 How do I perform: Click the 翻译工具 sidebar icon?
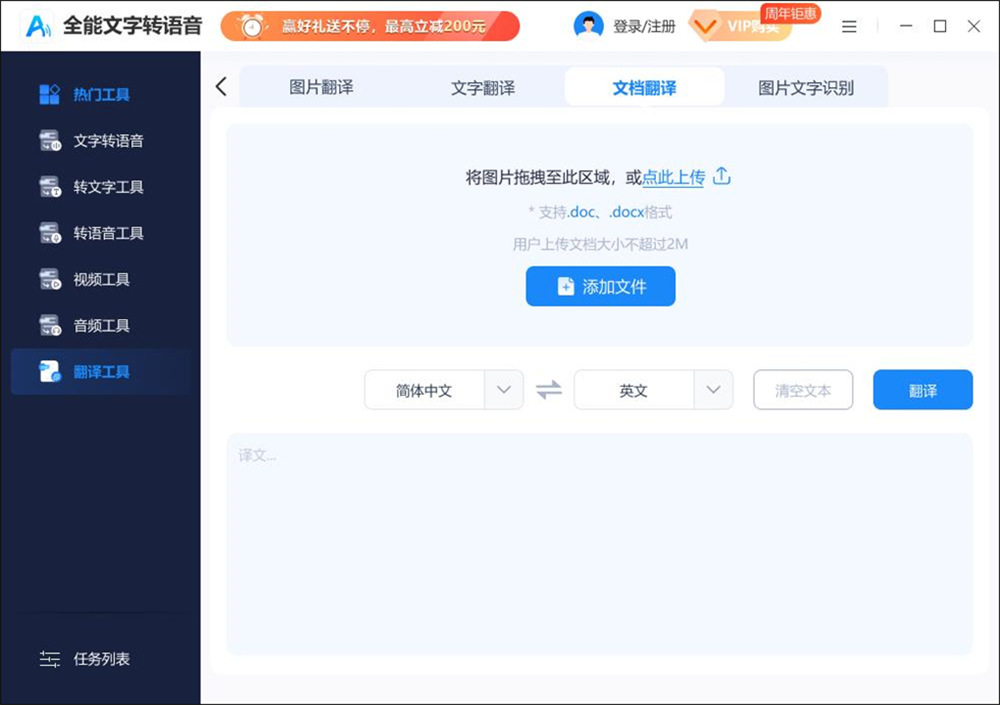click(x=50, y=371)
